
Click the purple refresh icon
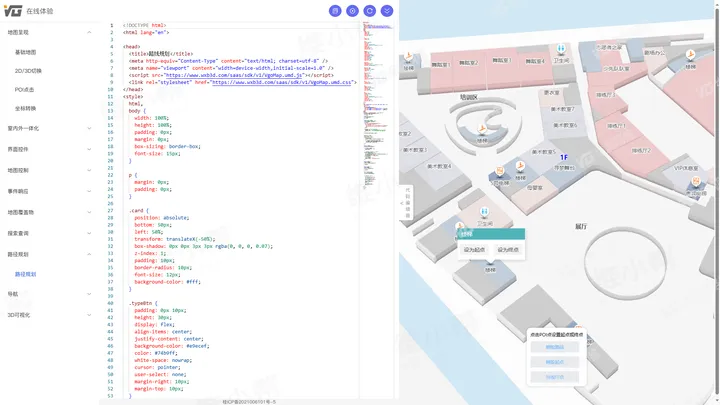[x=370, y=11]
